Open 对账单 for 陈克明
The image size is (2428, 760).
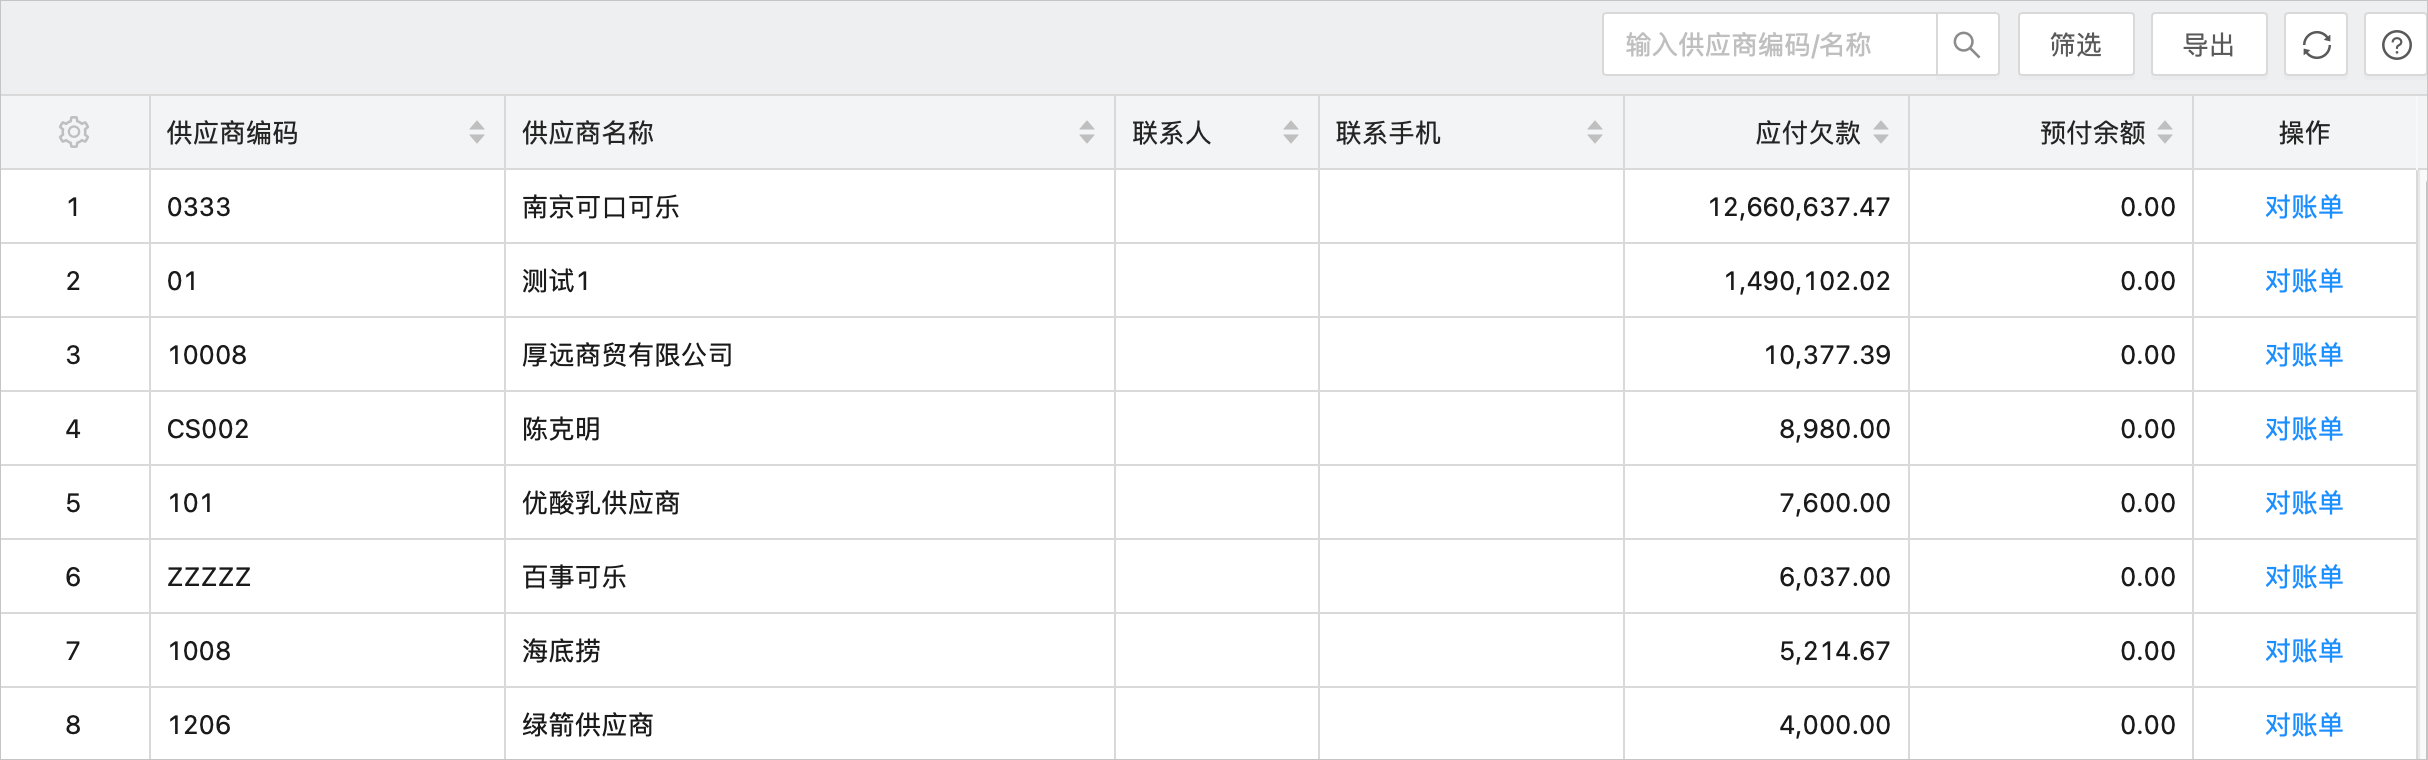click(2304, 429)
